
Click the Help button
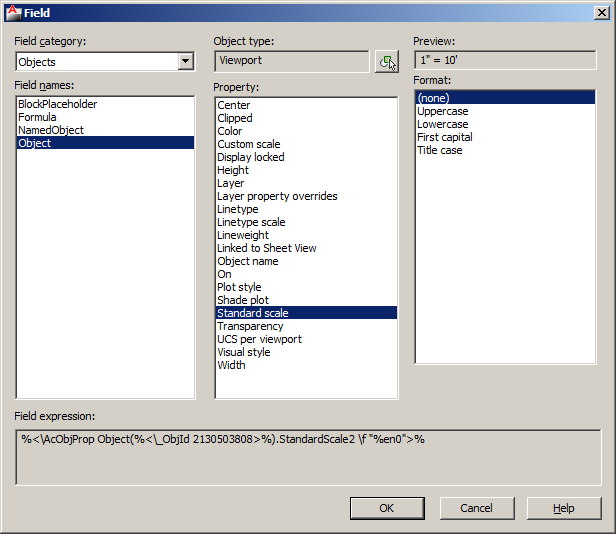tap(564, 508)
